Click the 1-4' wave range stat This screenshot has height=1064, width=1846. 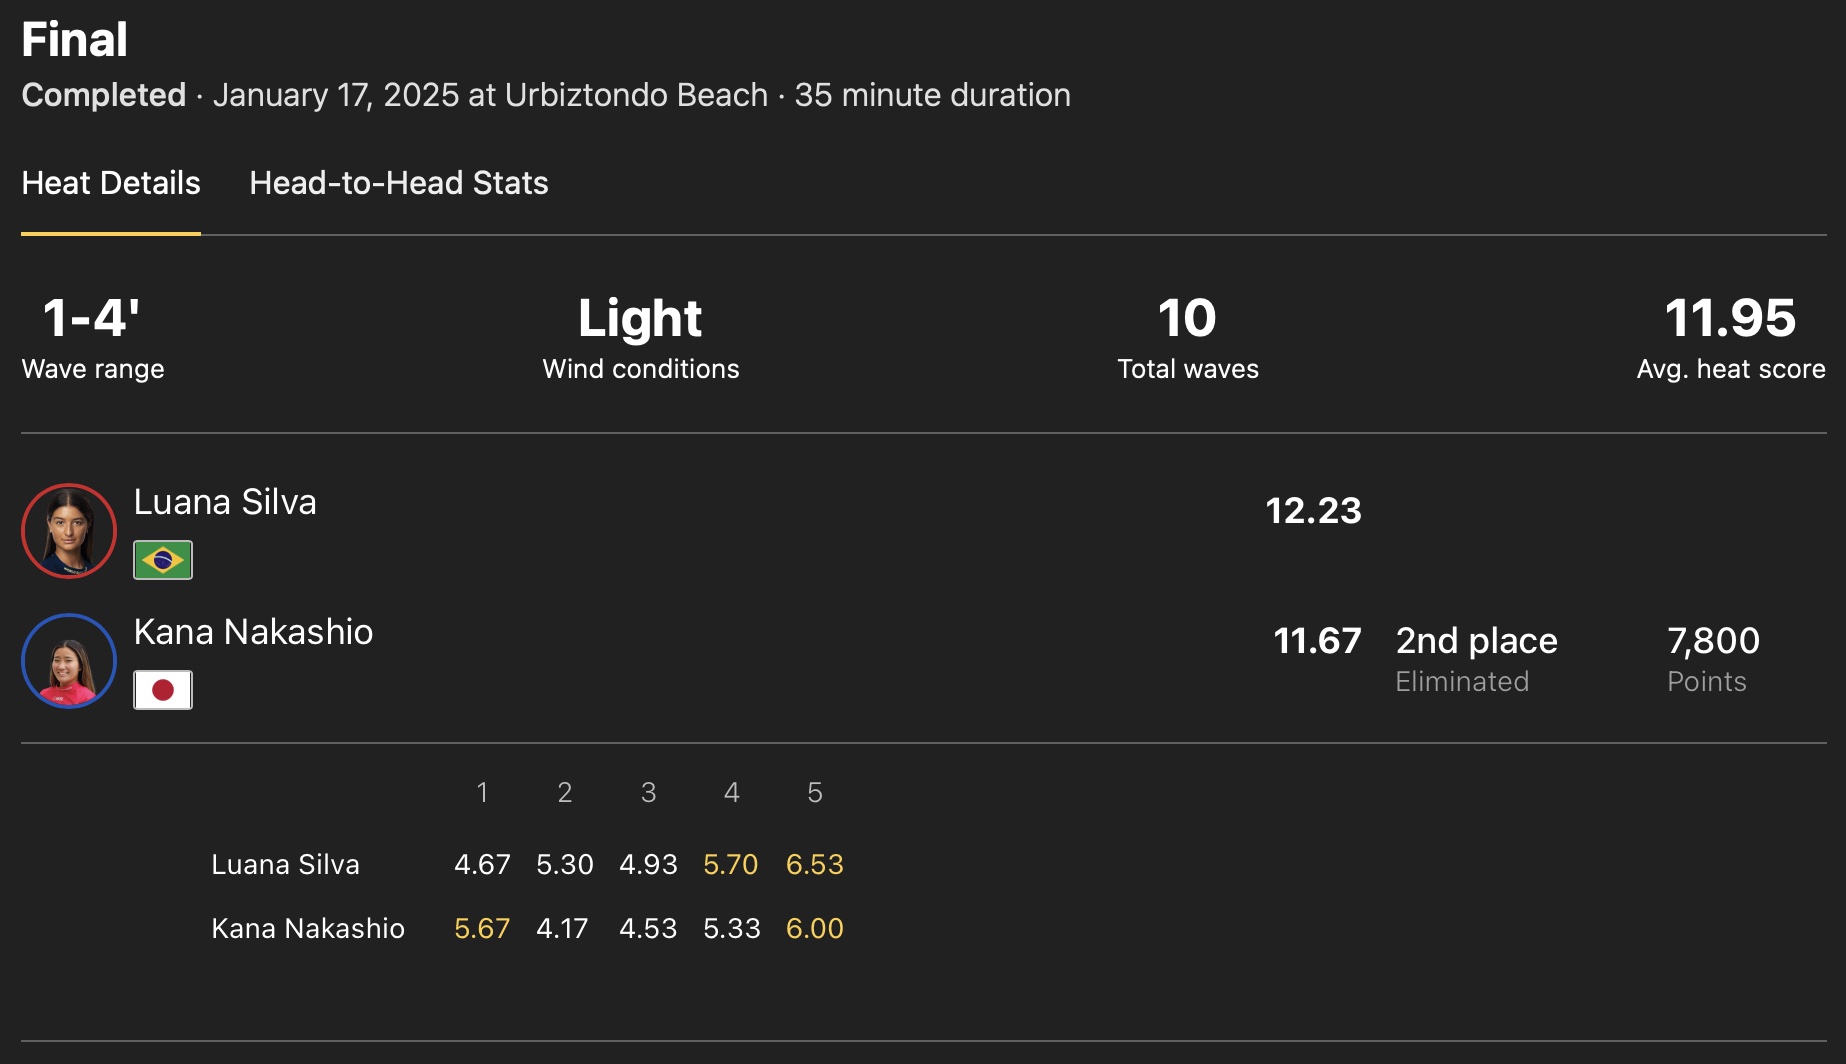pos(91,319)
